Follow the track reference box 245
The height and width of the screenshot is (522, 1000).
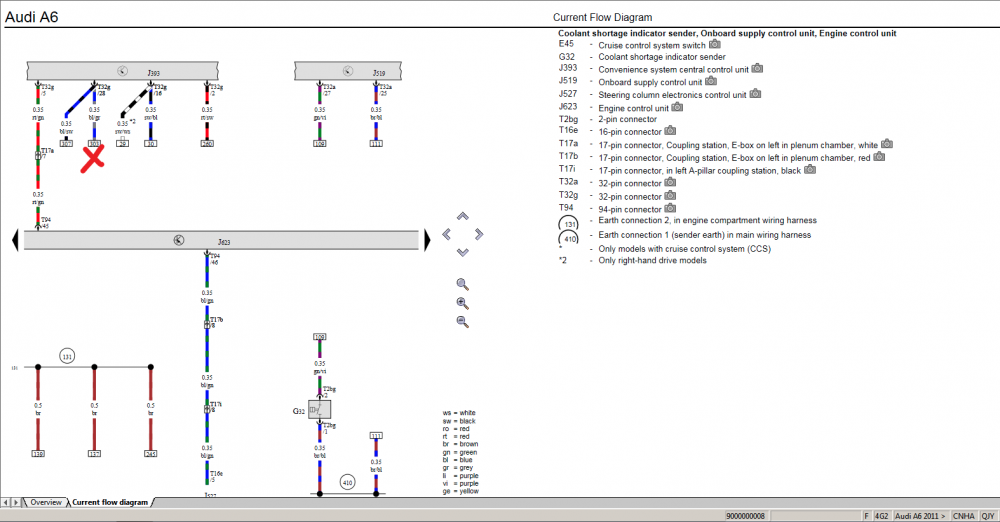[x=151, y=454]
